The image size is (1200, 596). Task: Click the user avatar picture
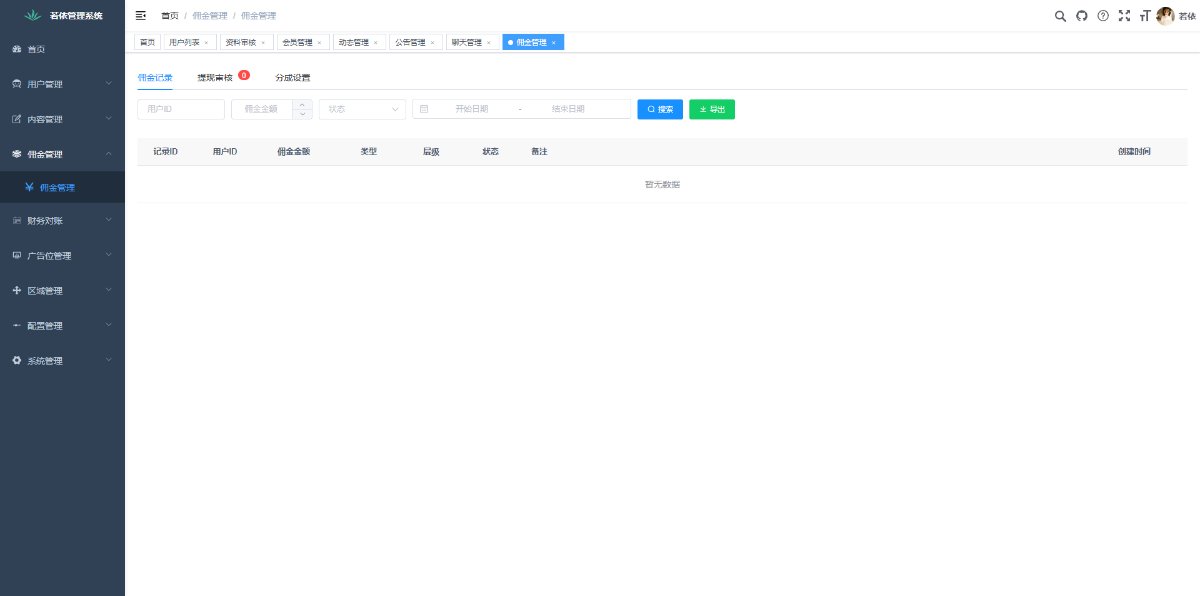tap(1165, 16)
